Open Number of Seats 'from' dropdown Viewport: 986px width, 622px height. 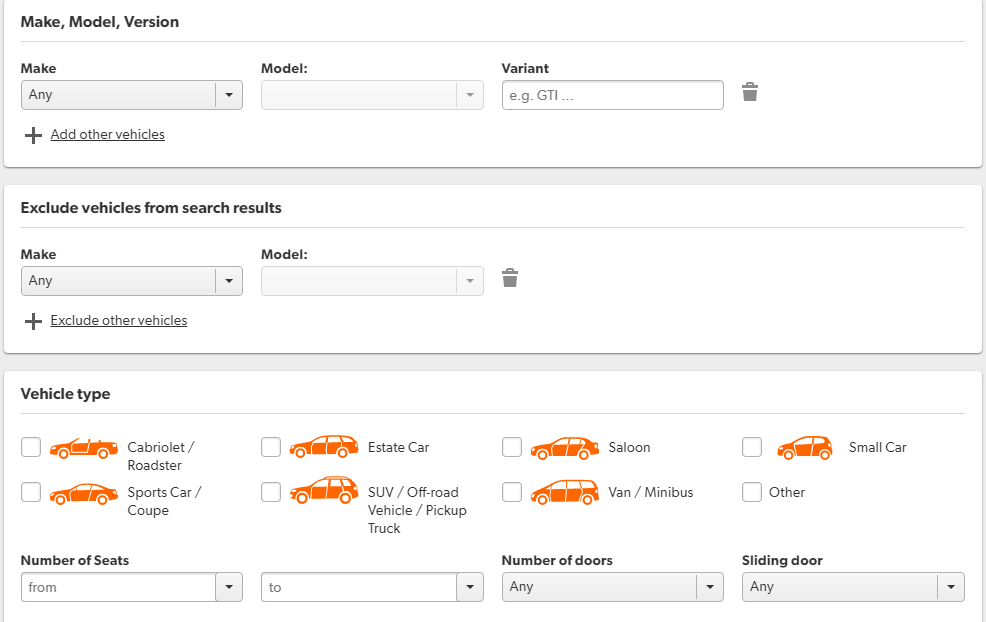(x=131, y=587)
